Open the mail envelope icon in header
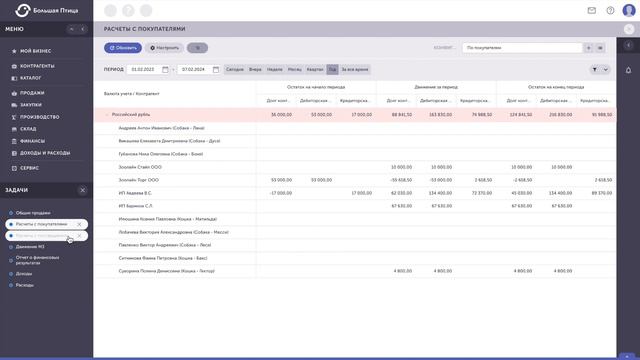Image resolution: width=640 pixels, height=360 pixels. (x=591, y=11)
